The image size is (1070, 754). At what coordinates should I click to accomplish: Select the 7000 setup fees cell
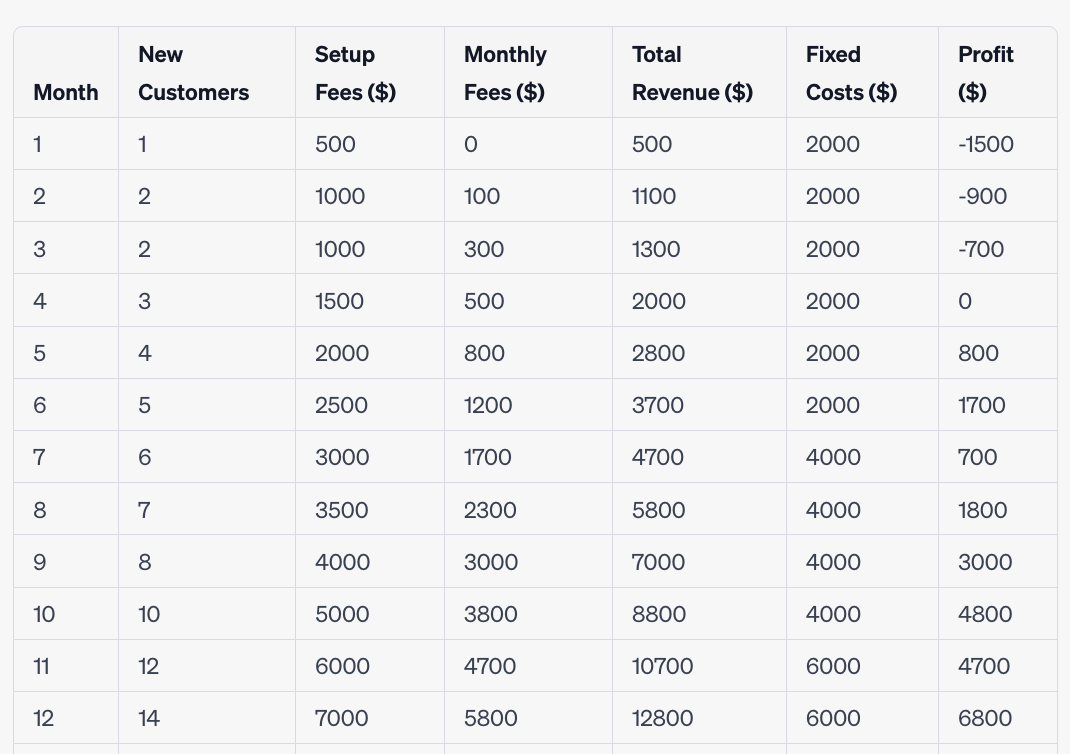[342, 718]
